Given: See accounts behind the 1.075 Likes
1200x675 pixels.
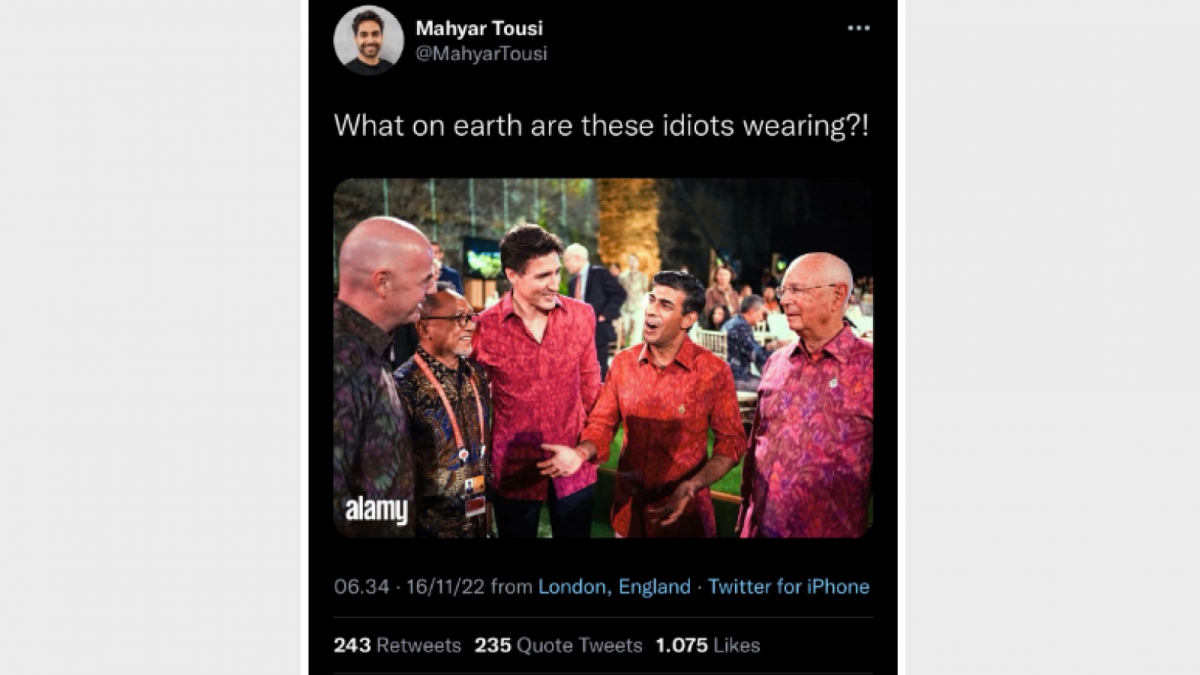Looking at the screenshot, I should coord(707,646).
